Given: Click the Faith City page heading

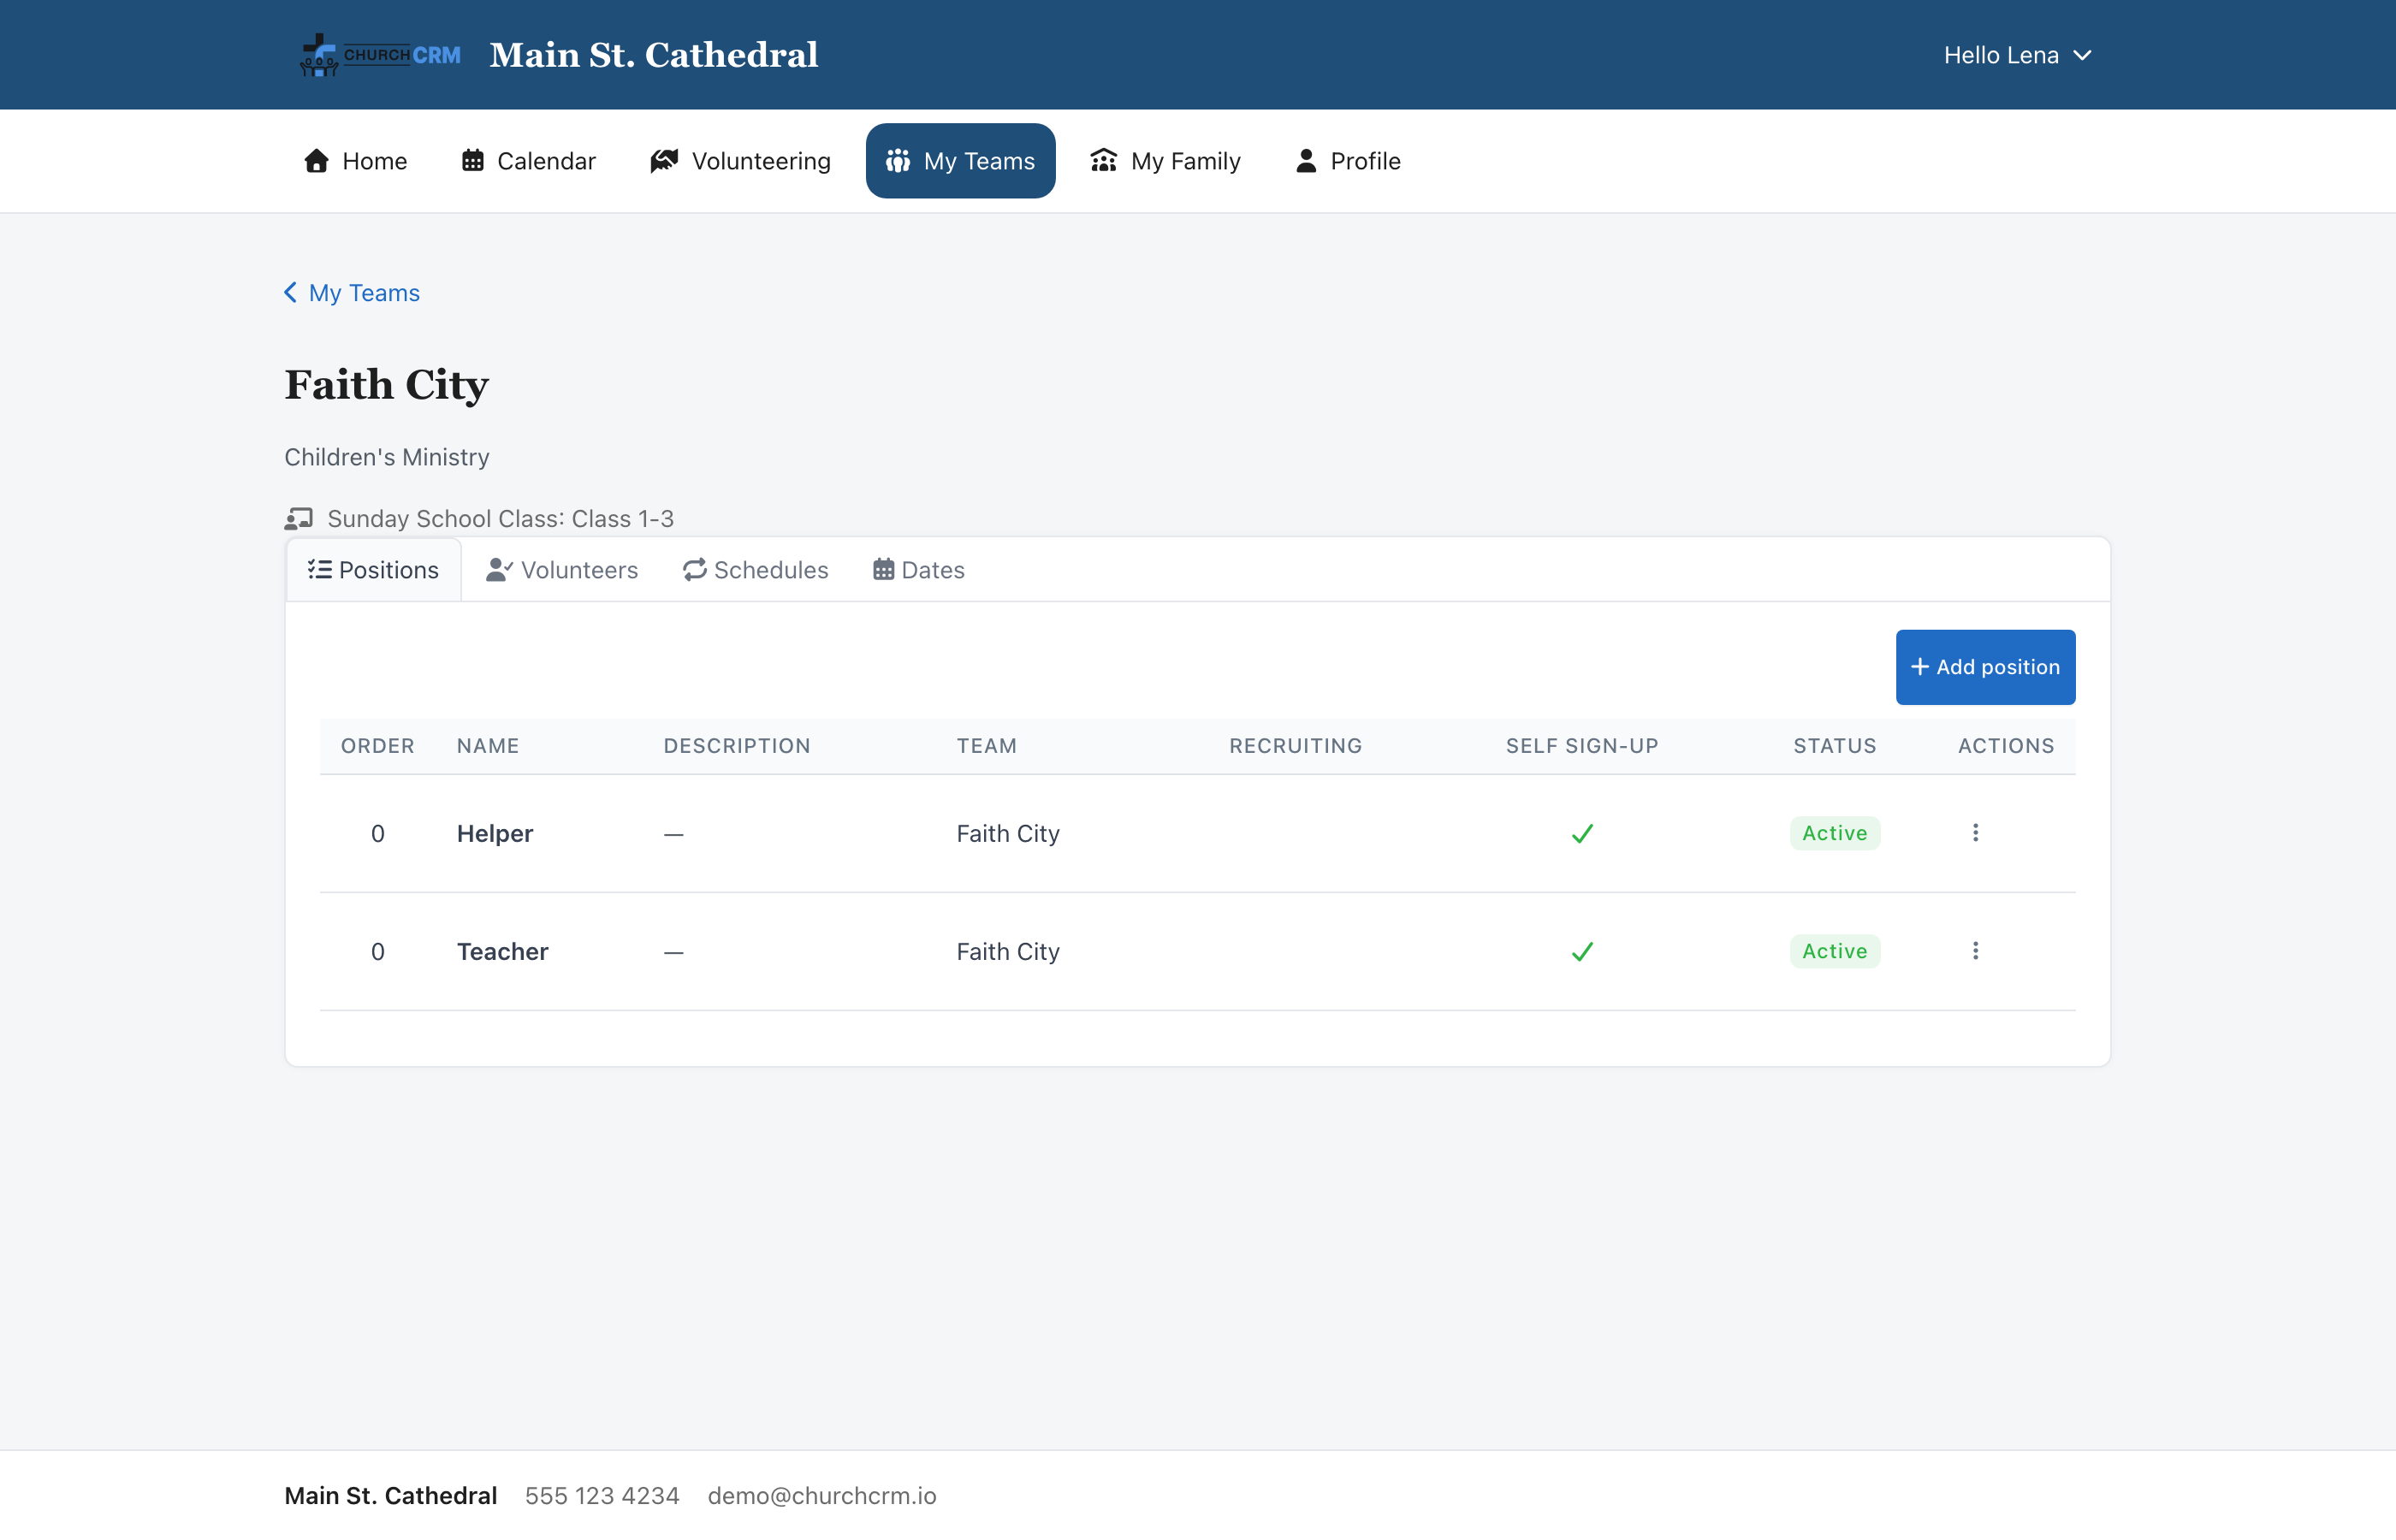Looking at the screenshot, I should tap(386, 385).
